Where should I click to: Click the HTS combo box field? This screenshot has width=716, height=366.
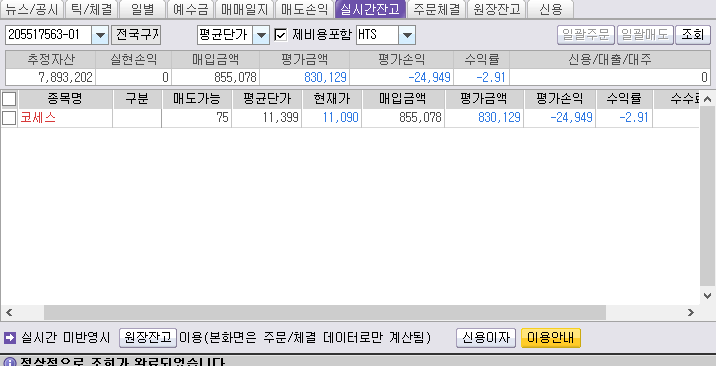[378, 35]
